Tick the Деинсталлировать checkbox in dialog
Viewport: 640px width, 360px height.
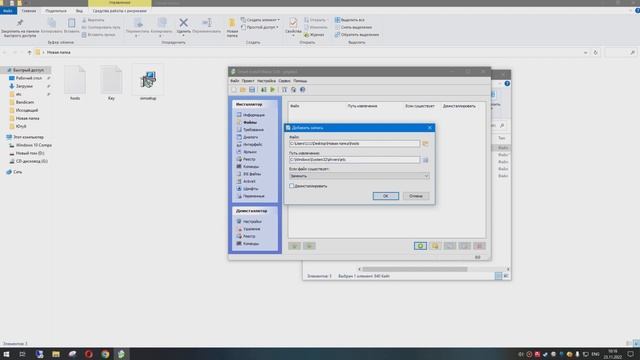click(x=291, y=186)
